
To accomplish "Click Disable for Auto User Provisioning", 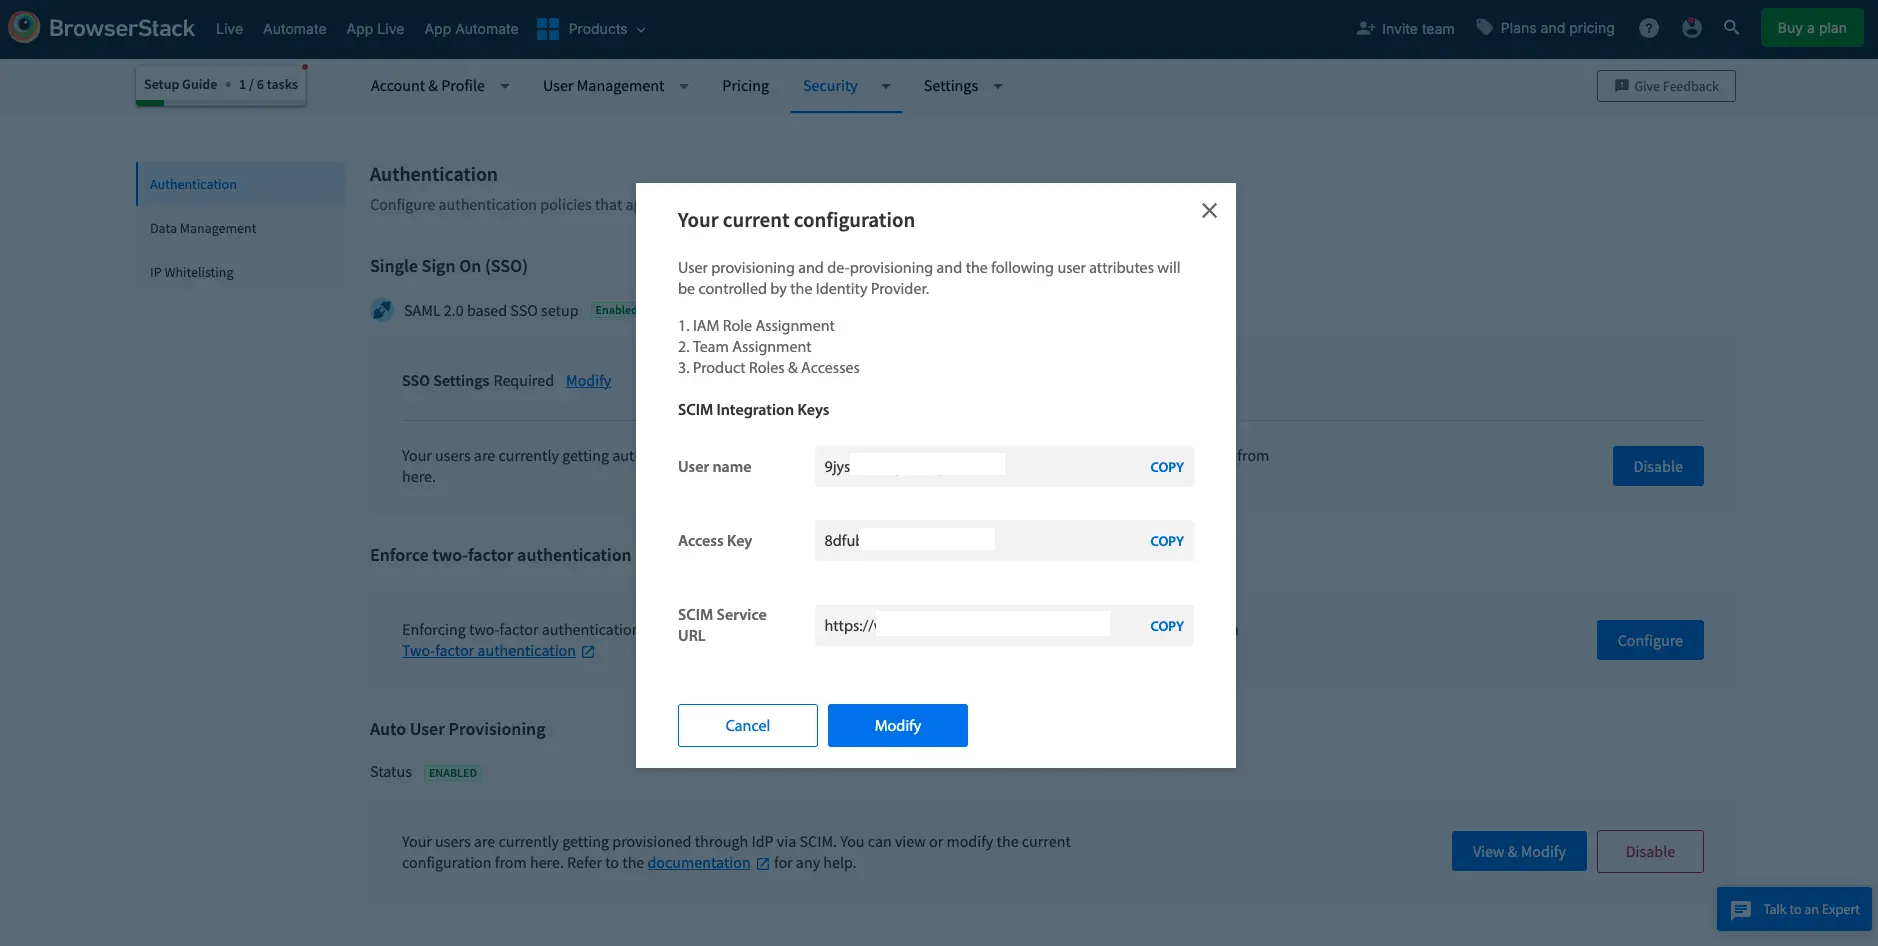I will coord(1650,851).
